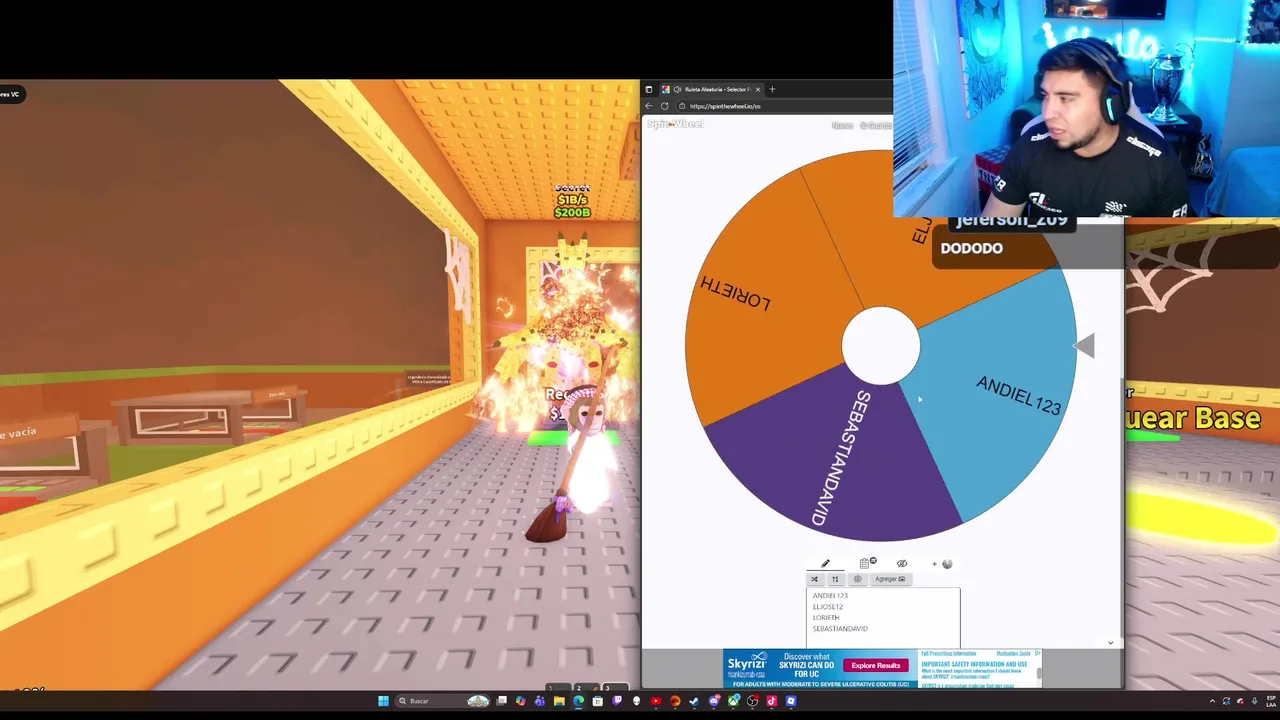Switch to the pencil edit entries tab
This screenshot has height=720, width=1280.
[825, 563]
